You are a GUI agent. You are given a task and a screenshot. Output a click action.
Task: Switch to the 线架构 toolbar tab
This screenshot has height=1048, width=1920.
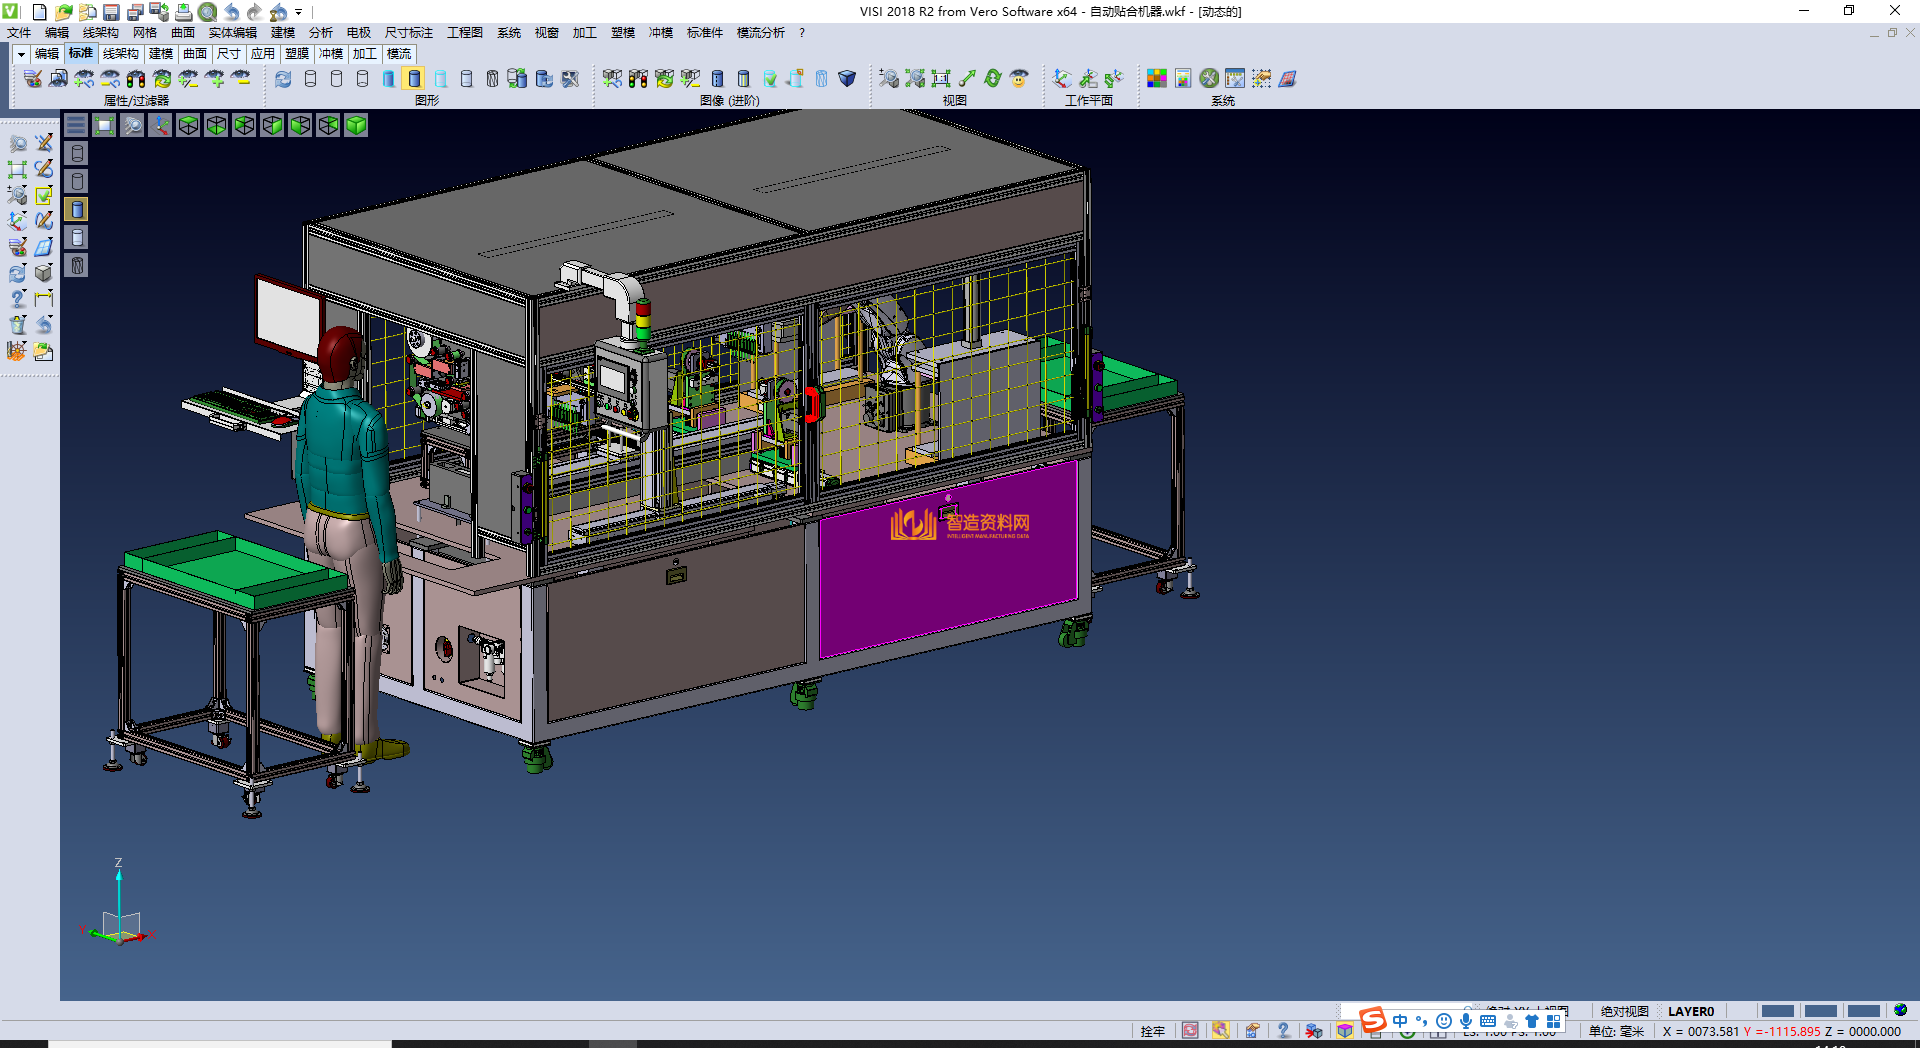tap(120, 54)
